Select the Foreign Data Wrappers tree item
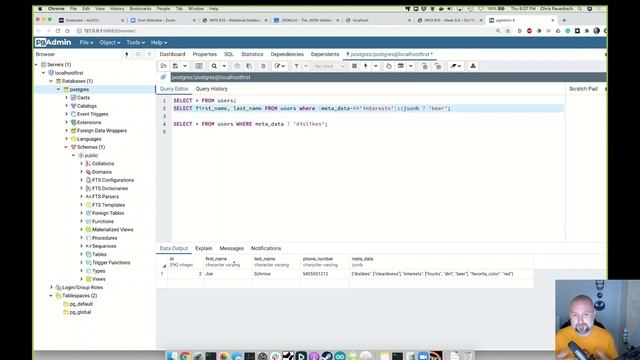The image size is (640, 360). click(x=102, y=131)
